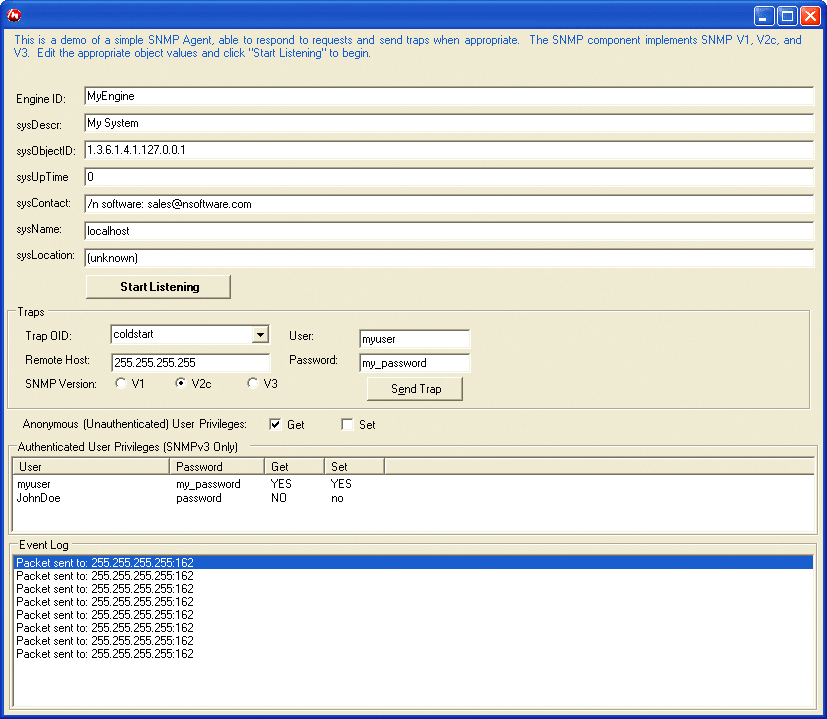The image size is (827, 719).
Task: Click the trap Password input field
Action: pos(415,363)
